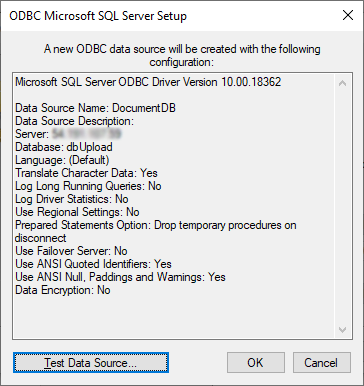The height and width of the screenshot is (386, 364).
Task: Click the blurred Server address line
Action: point(68,134)
